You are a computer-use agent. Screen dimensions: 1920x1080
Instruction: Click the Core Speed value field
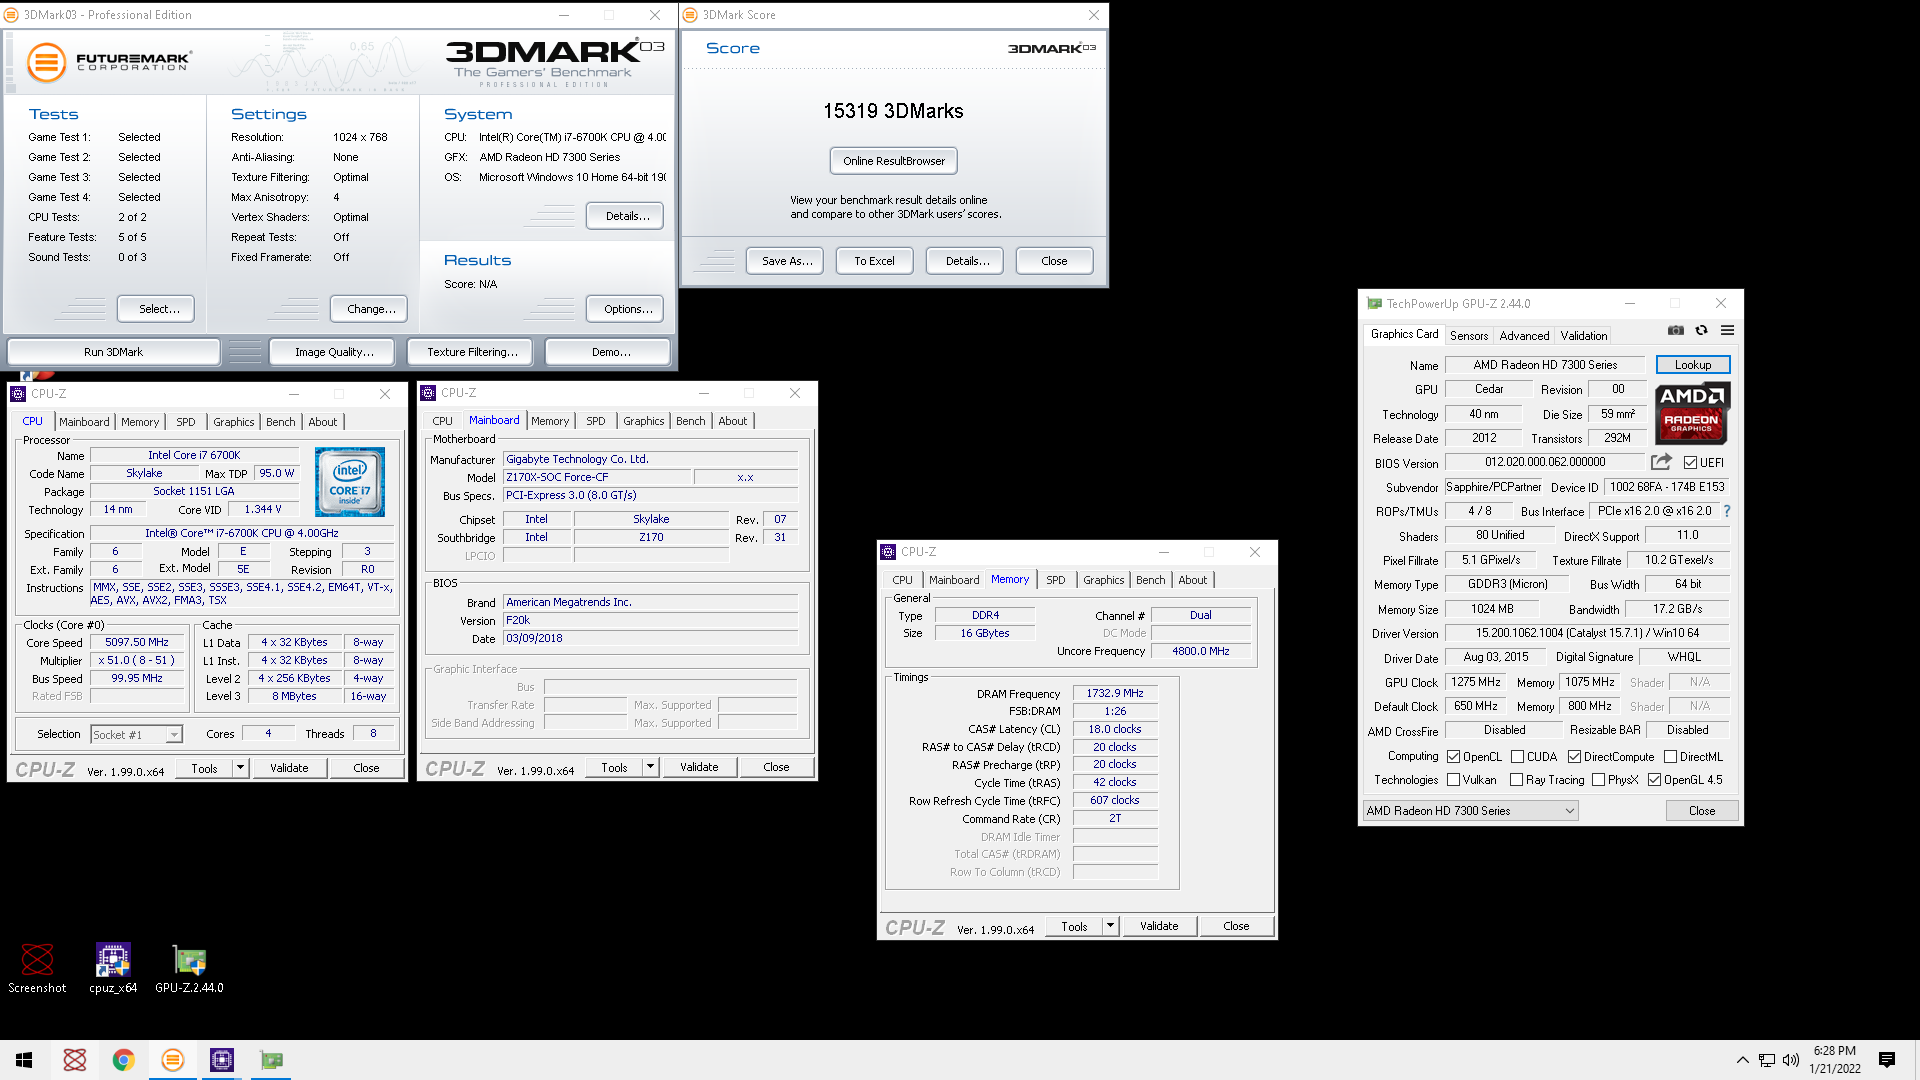tap(137, 642)
